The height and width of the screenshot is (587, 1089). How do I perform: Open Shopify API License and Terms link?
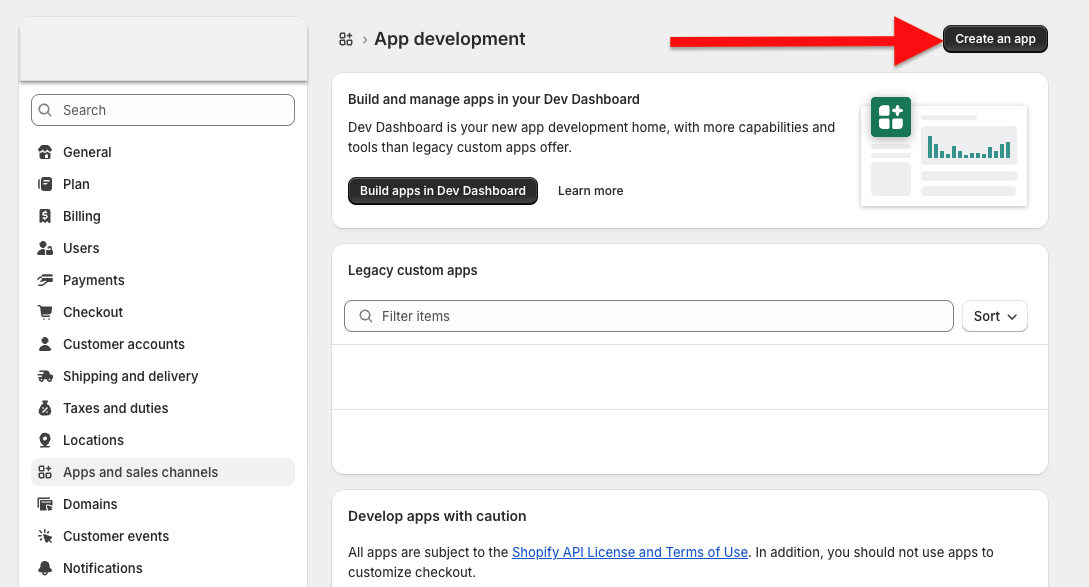(629, 552)
